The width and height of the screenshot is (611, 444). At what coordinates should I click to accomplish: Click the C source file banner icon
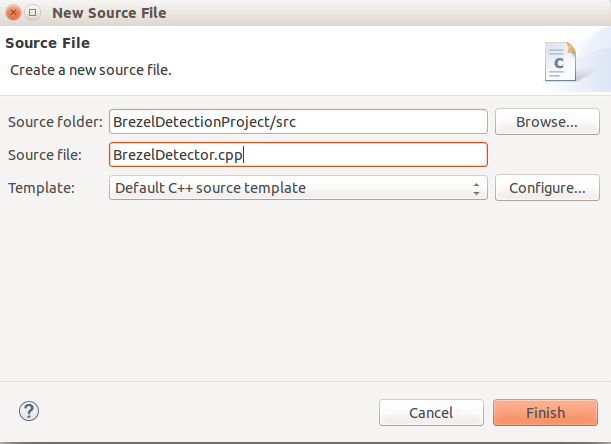[x=560, y=61]
